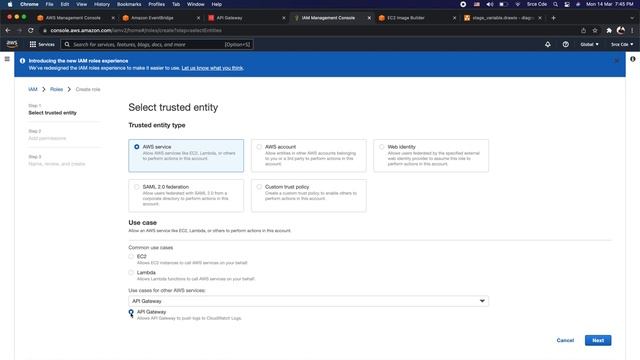Click the AWS services search field
Viewport: 640px width, 360px height.
157,44
